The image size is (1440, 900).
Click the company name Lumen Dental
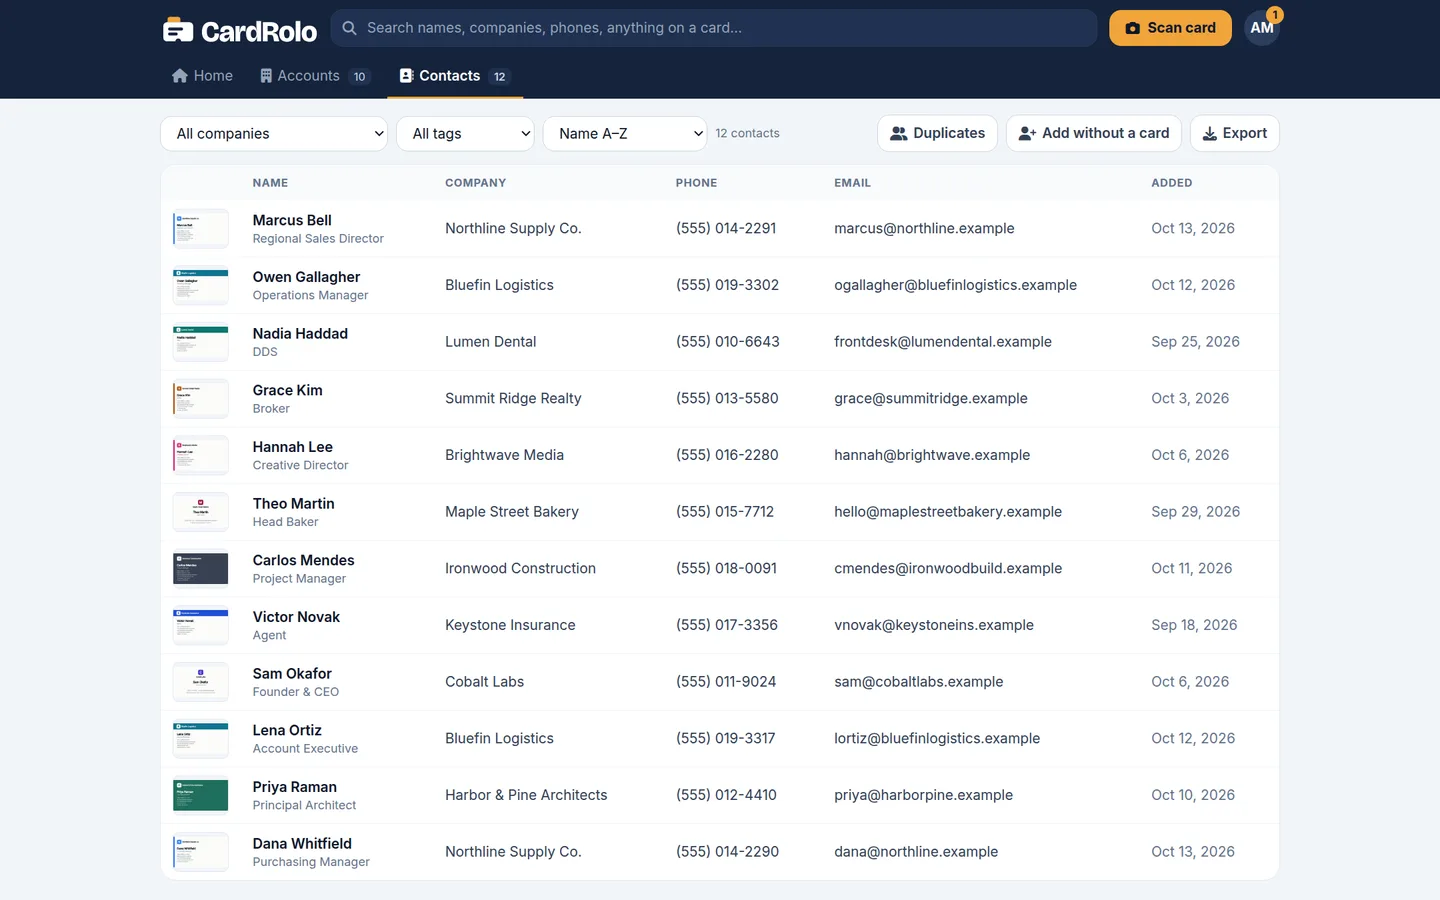point(491,342)
